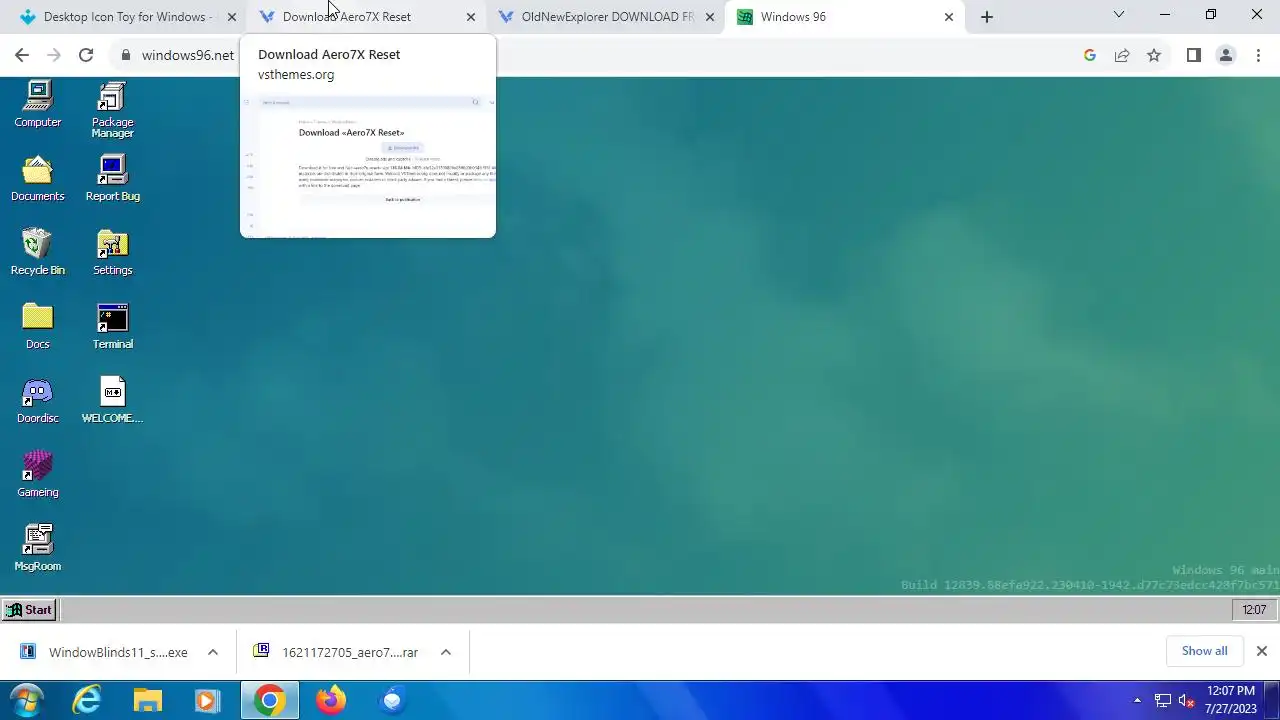Open the Doordisc icon

tap(38, 401)
